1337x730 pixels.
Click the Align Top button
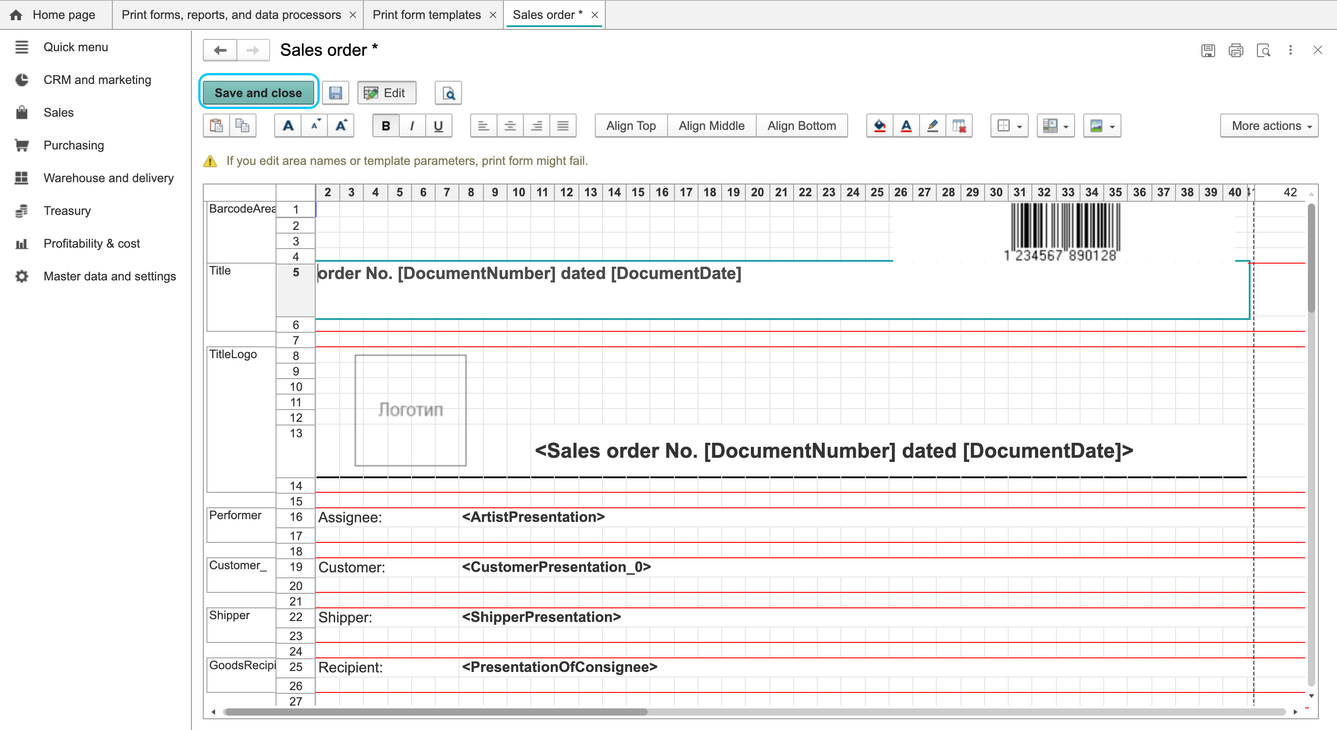631,126
